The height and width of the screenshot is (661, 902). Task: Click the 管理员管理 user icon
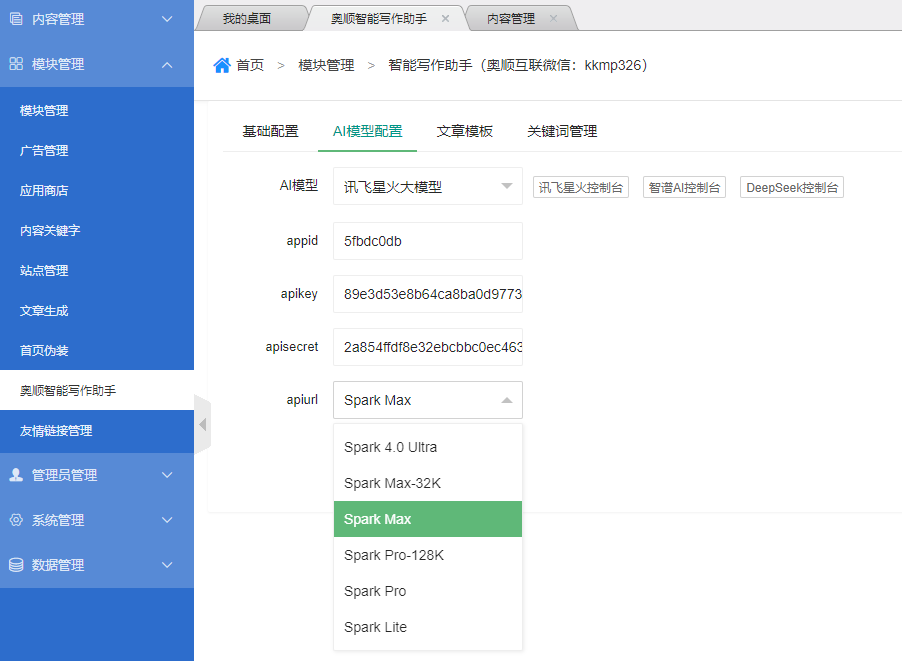coord(16,475)
